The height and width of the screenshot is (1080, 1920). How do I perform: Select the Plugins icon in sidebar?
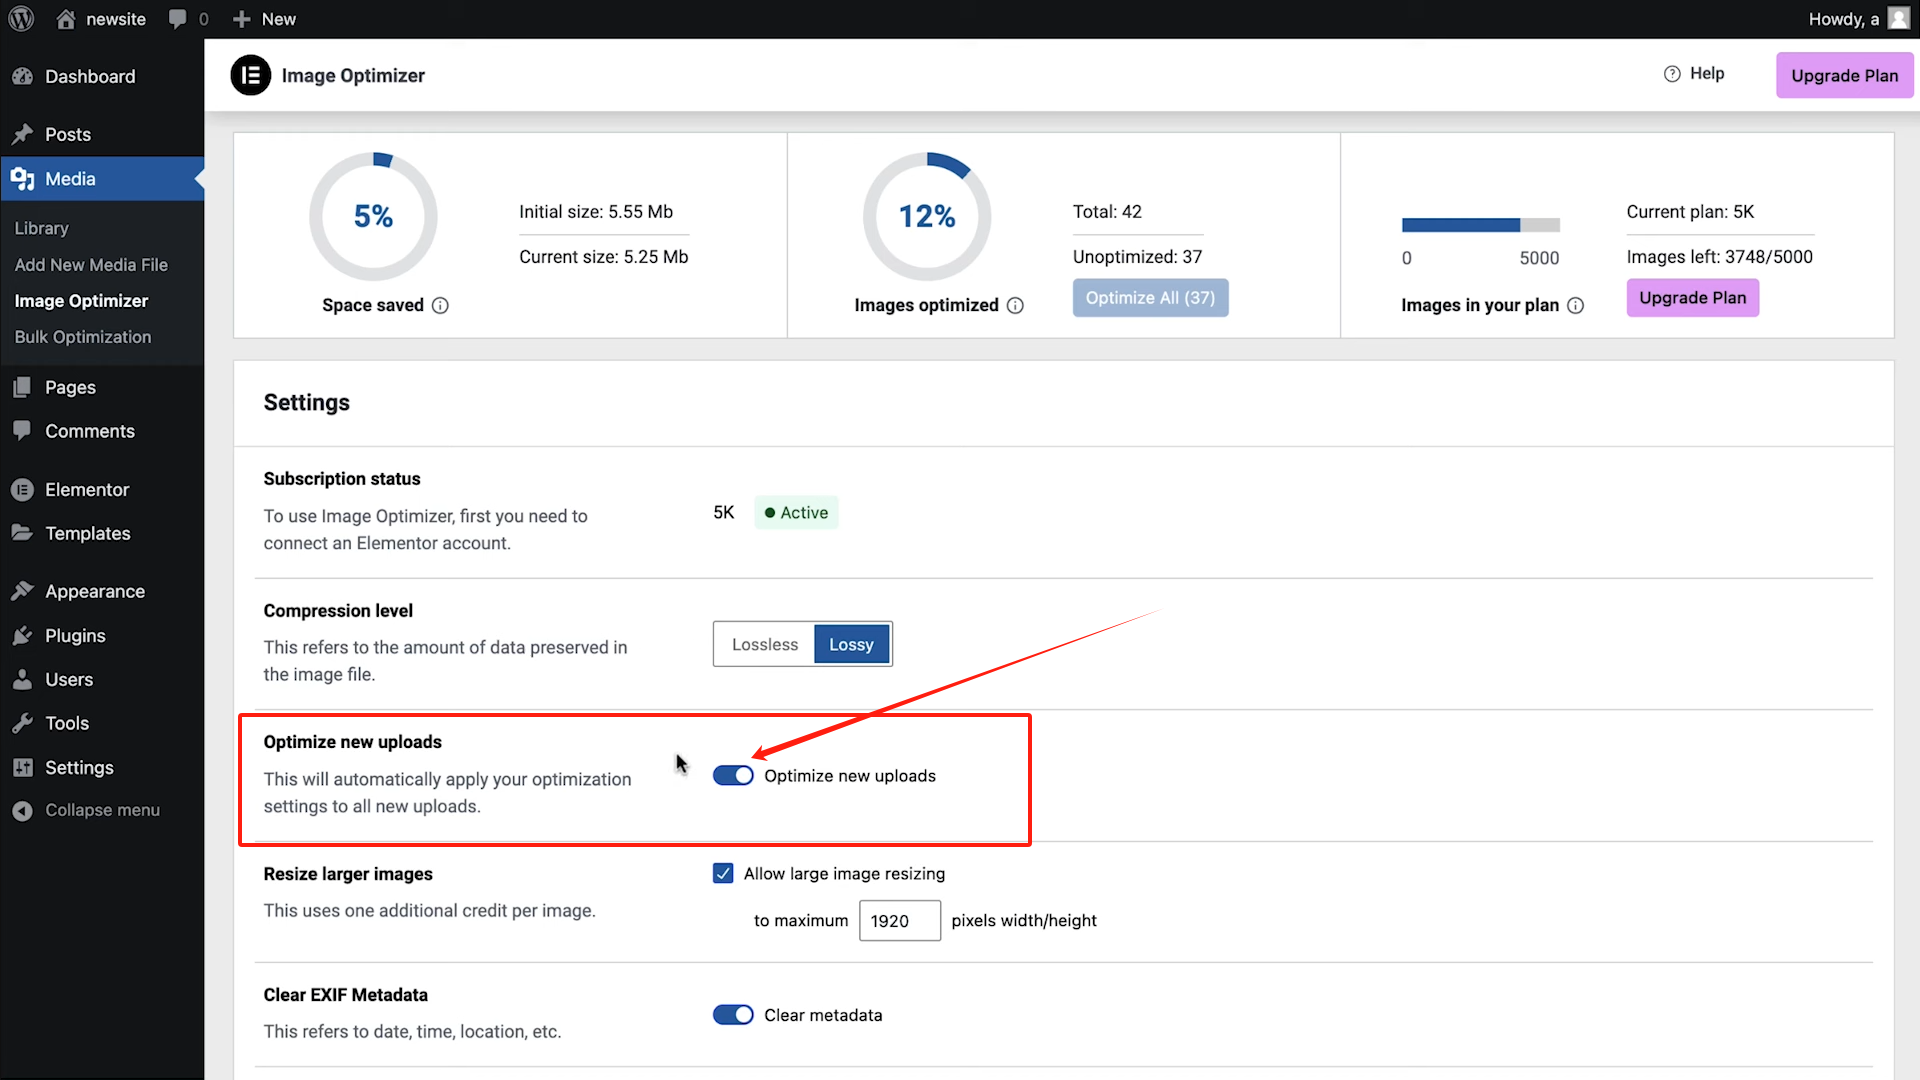point(22,635)
